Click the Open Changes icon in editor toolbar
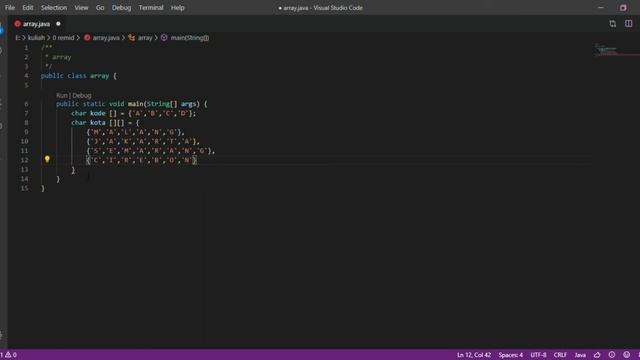Image resolution: width=640 pixels, height=360 pixels. (613, 24)
